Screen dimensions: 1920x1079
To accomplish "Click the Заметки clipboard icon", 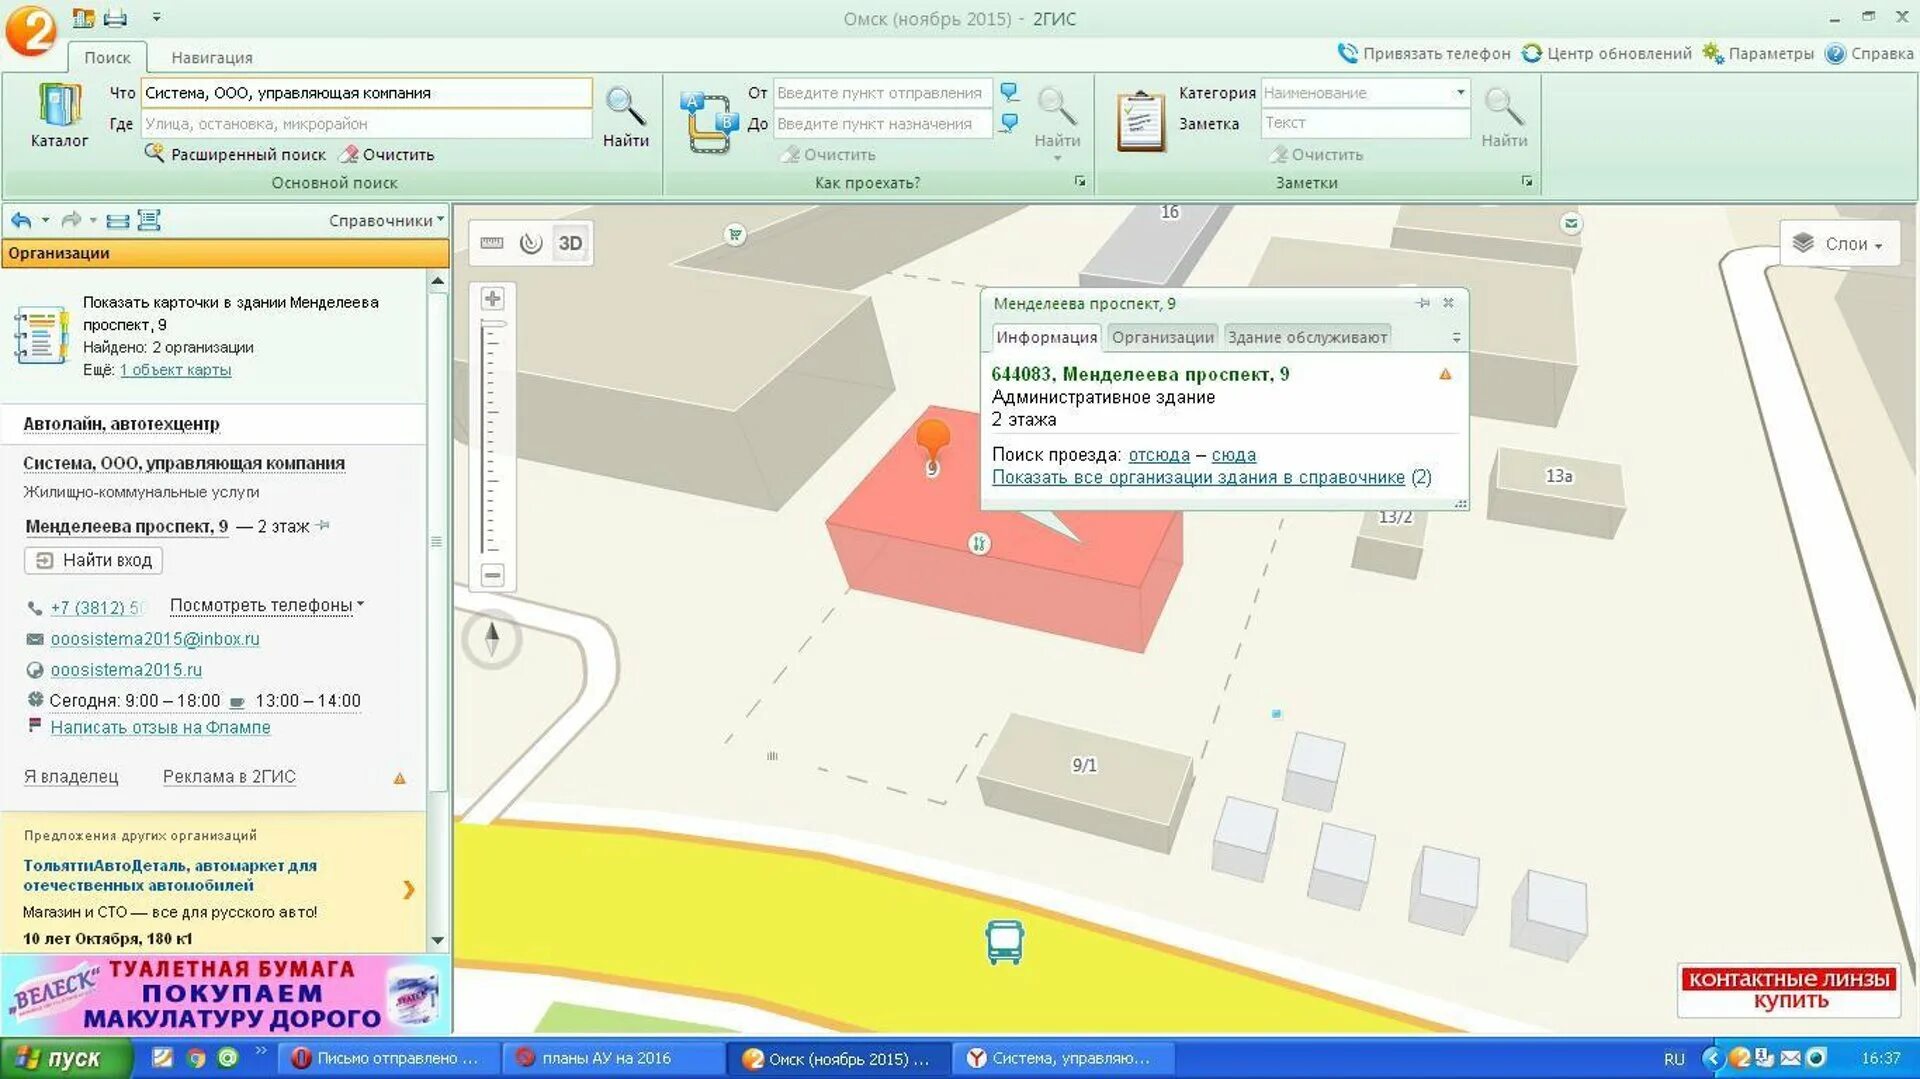I will click(x=1141, y=121).
